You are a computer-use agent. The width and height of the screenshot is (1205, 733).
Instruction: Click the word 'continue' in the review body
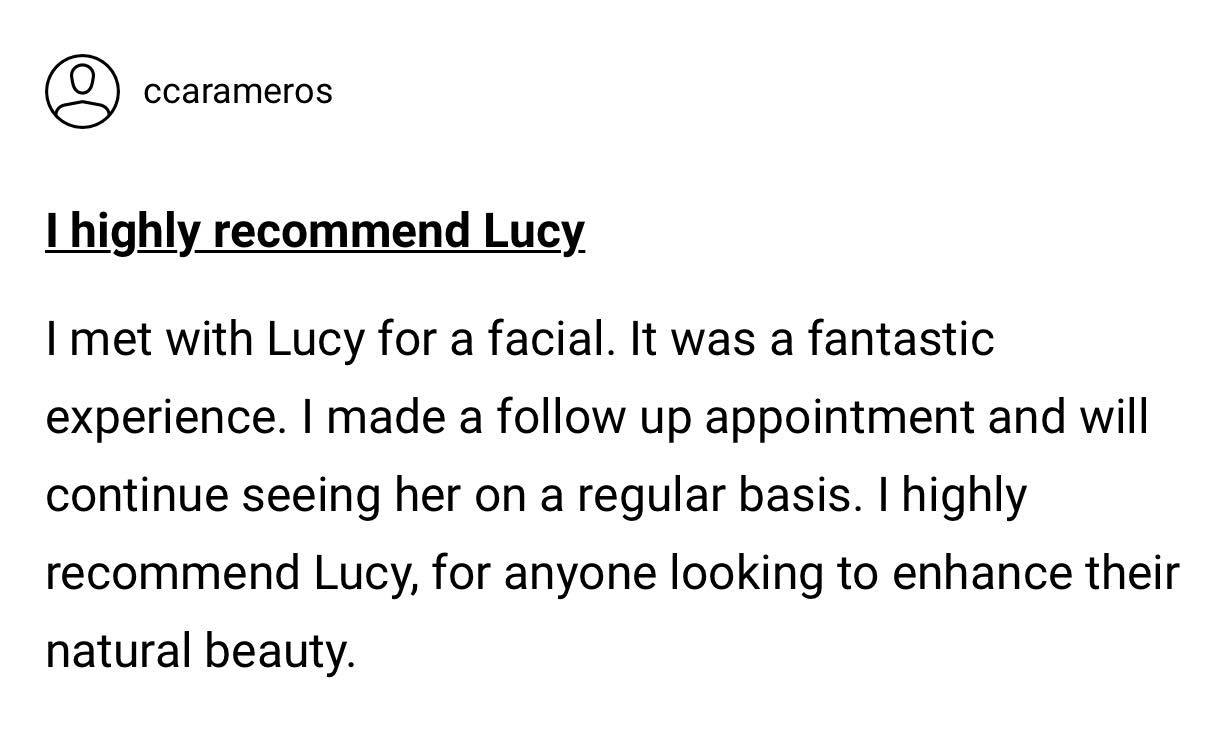pos(137,495)
